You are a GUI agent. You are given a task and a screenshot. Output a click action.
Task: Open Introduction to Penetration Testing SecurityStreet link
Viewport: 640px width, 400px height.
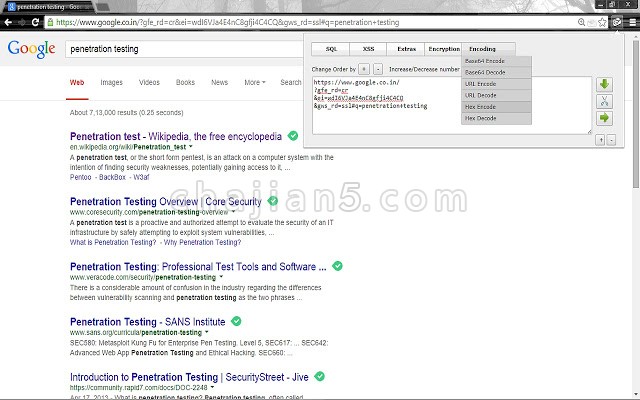click(x=189, y=377)
